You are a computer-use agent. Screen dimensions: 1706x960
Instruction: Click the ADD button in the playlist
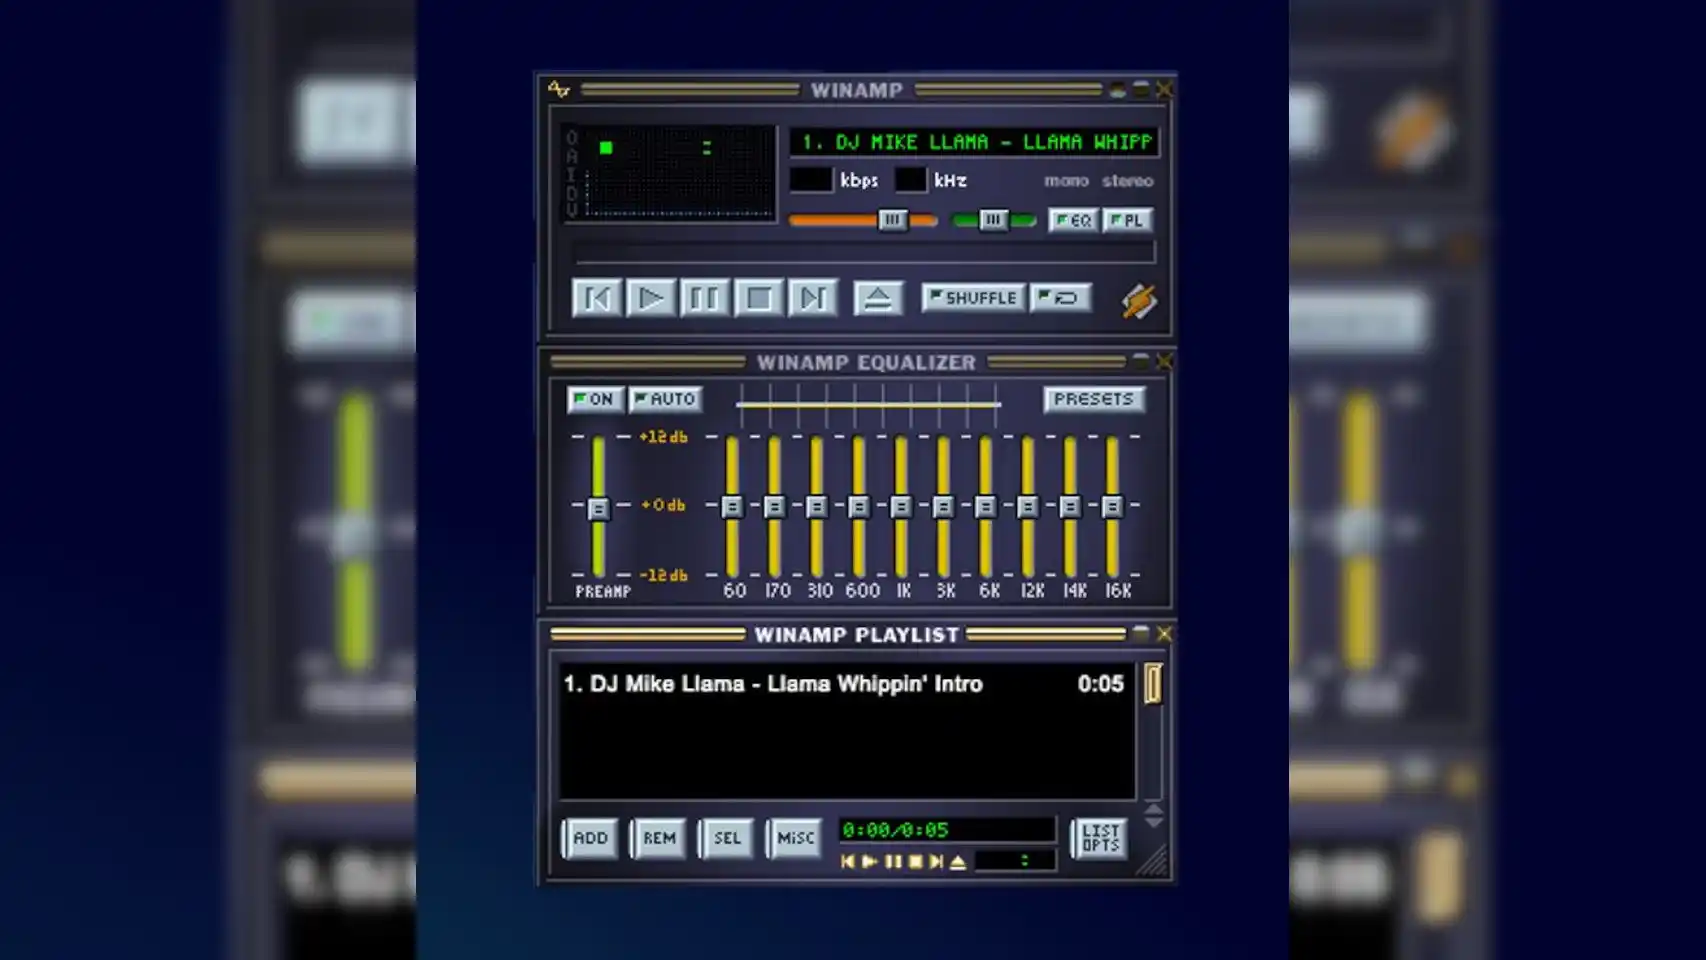tap(589, 839)
